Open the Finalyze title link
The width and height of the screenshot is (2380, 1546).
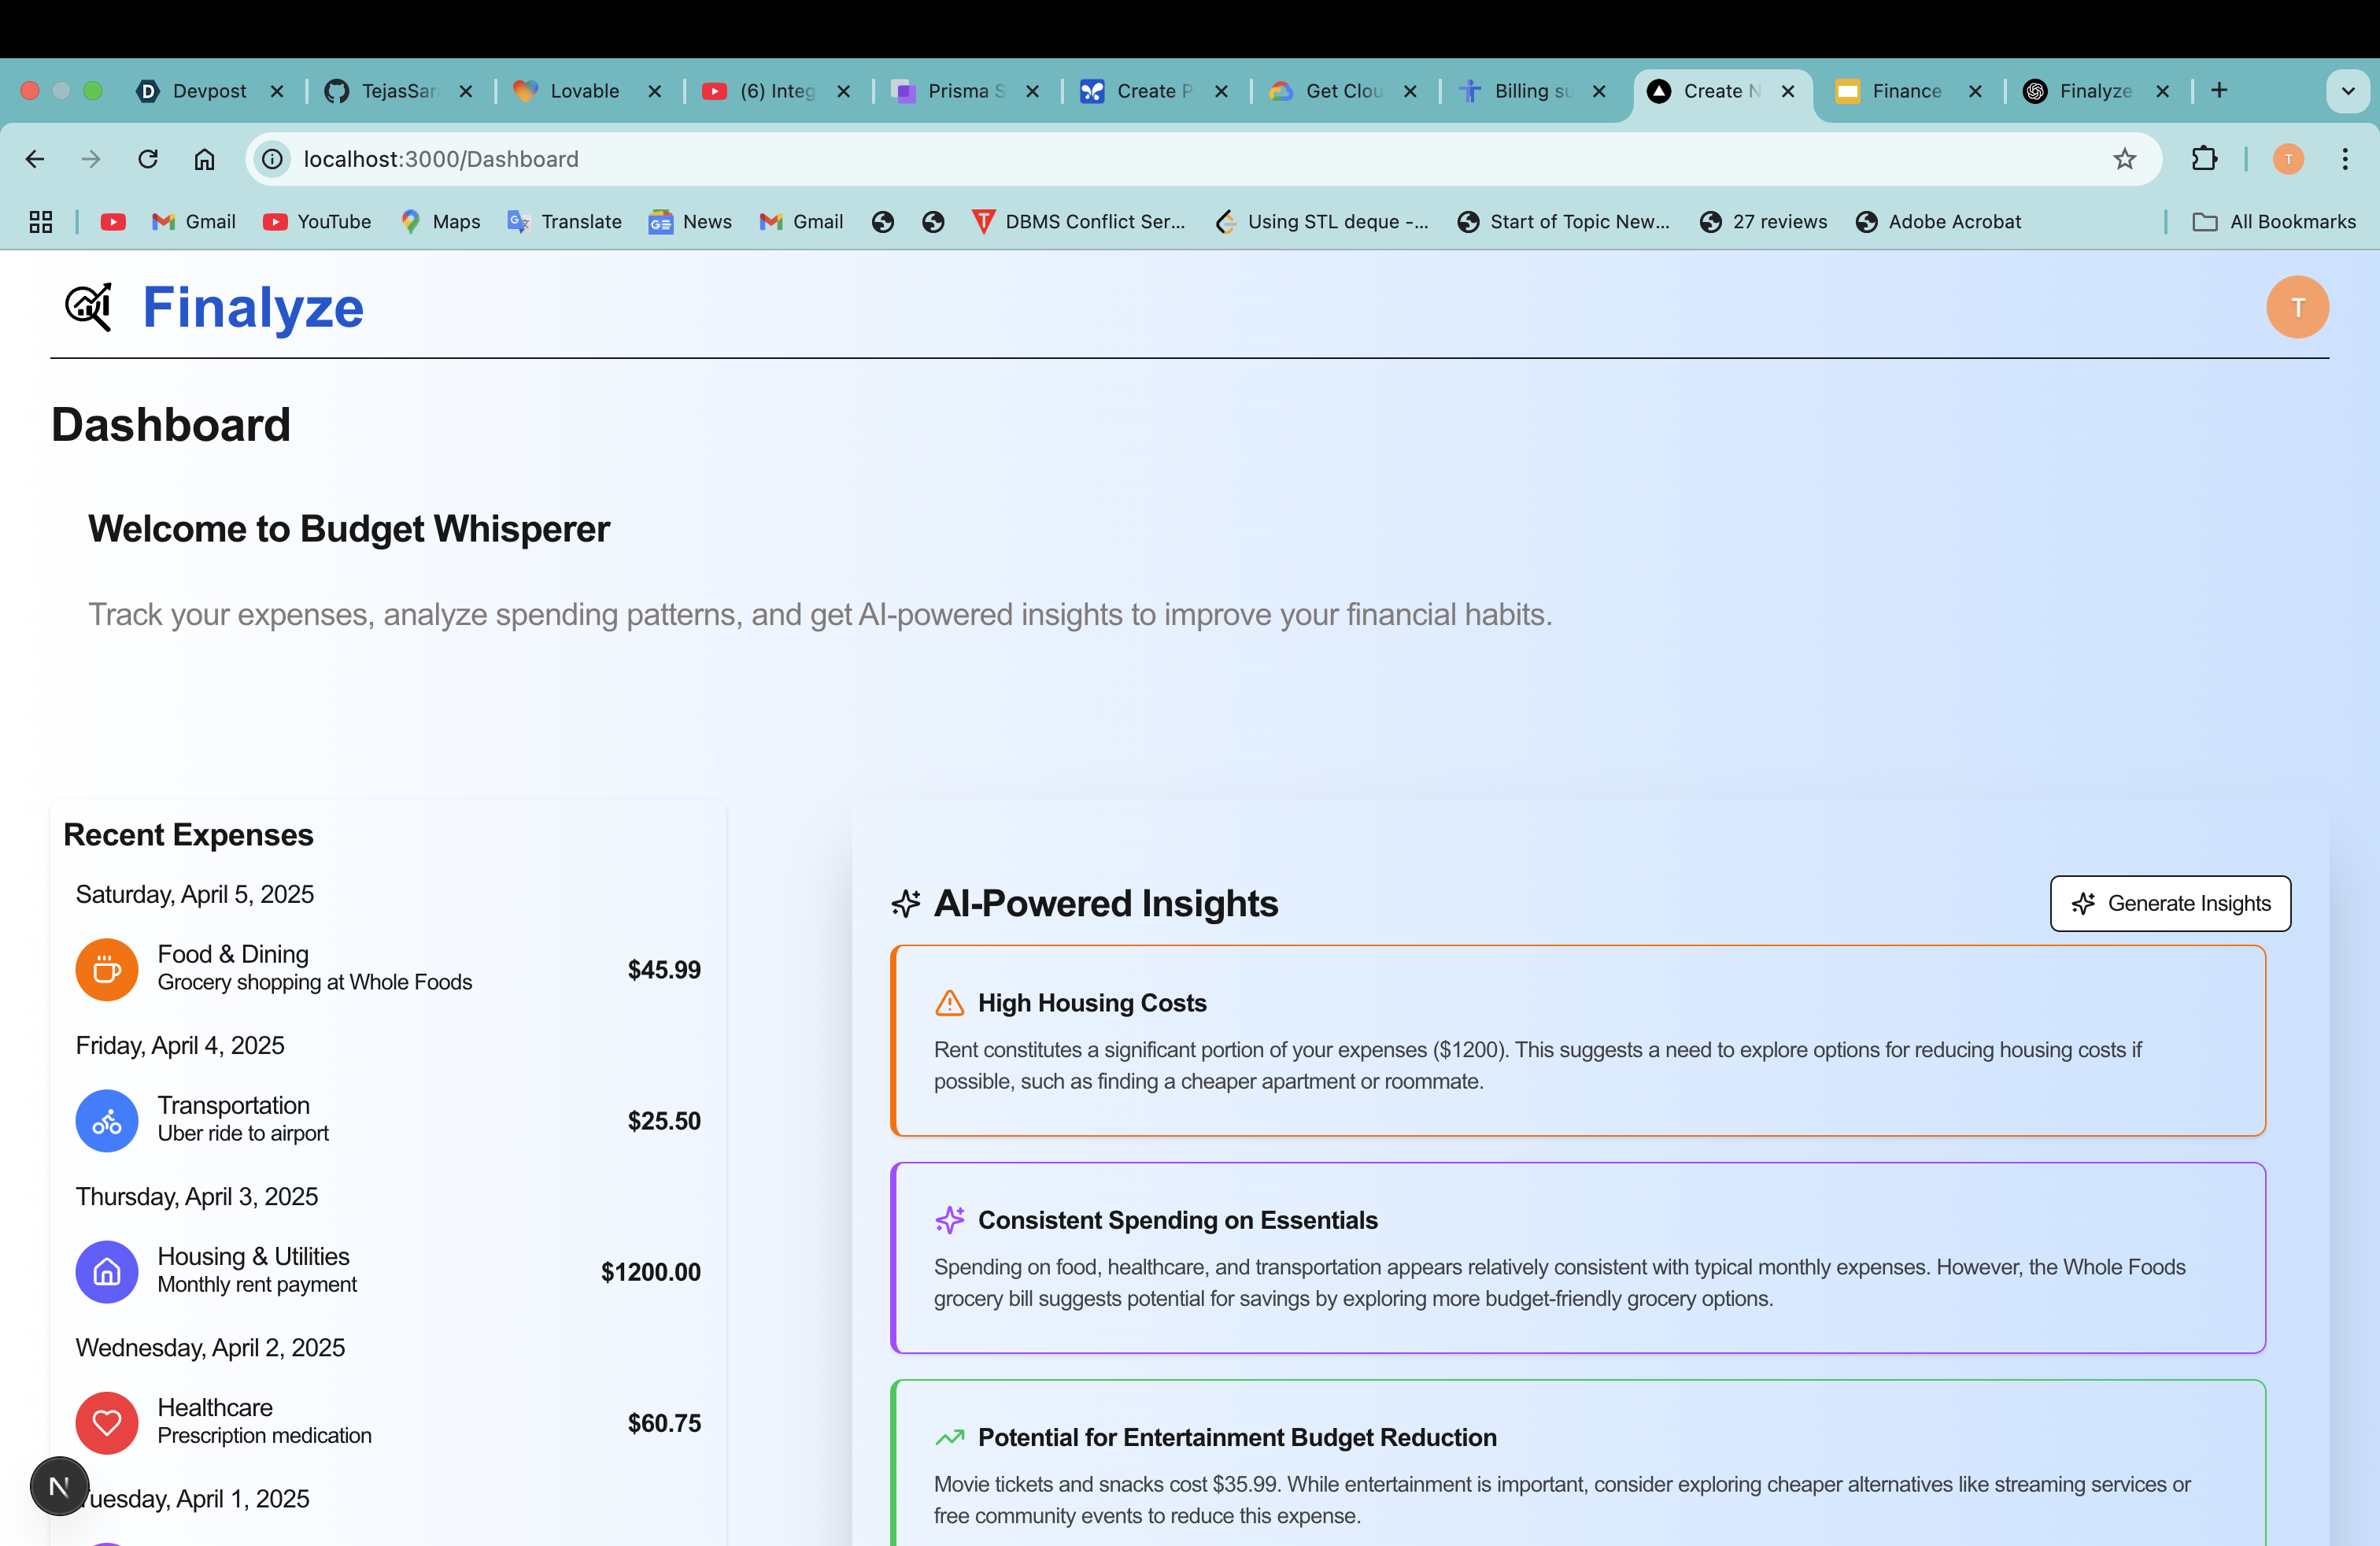(x=253, y=307)
